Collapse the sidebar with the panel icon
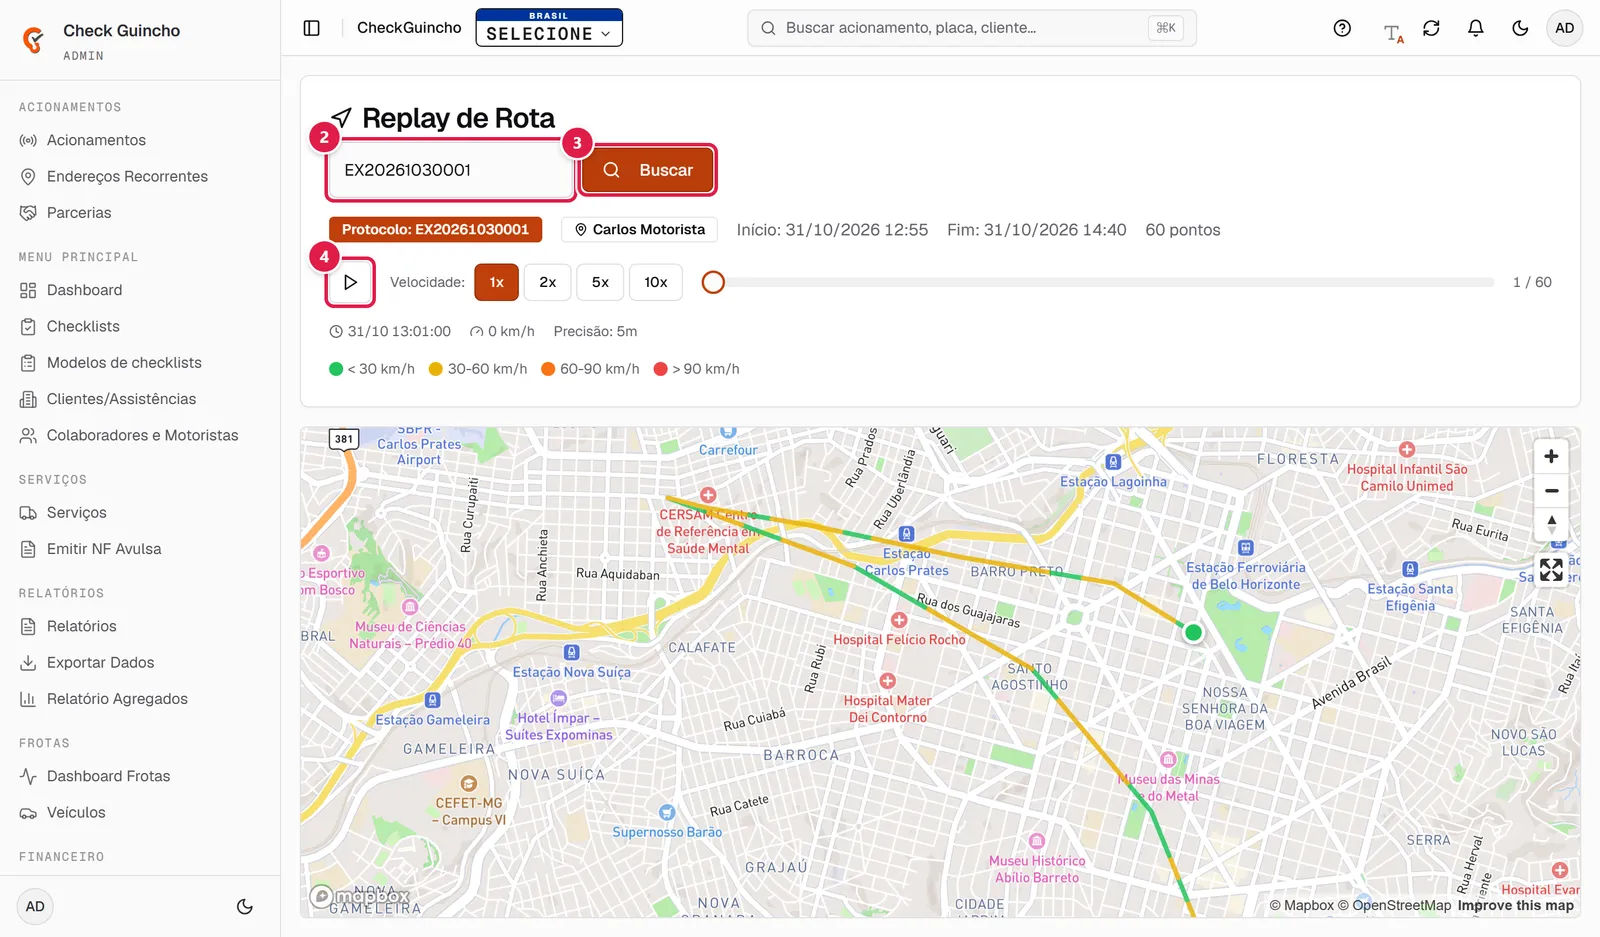Screen dimensions: 1600x937 [x=312, y=28]
